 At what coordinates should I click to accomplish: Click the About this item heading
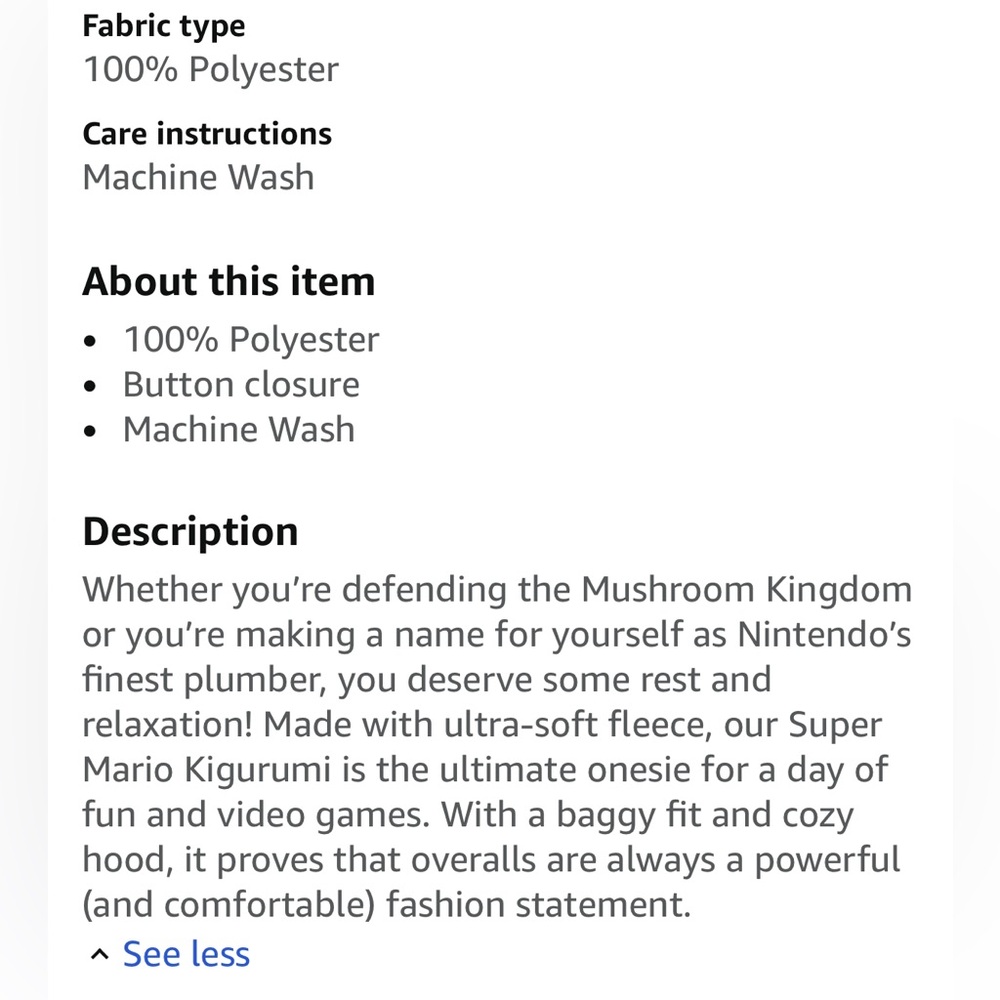[x=228, y=281]
